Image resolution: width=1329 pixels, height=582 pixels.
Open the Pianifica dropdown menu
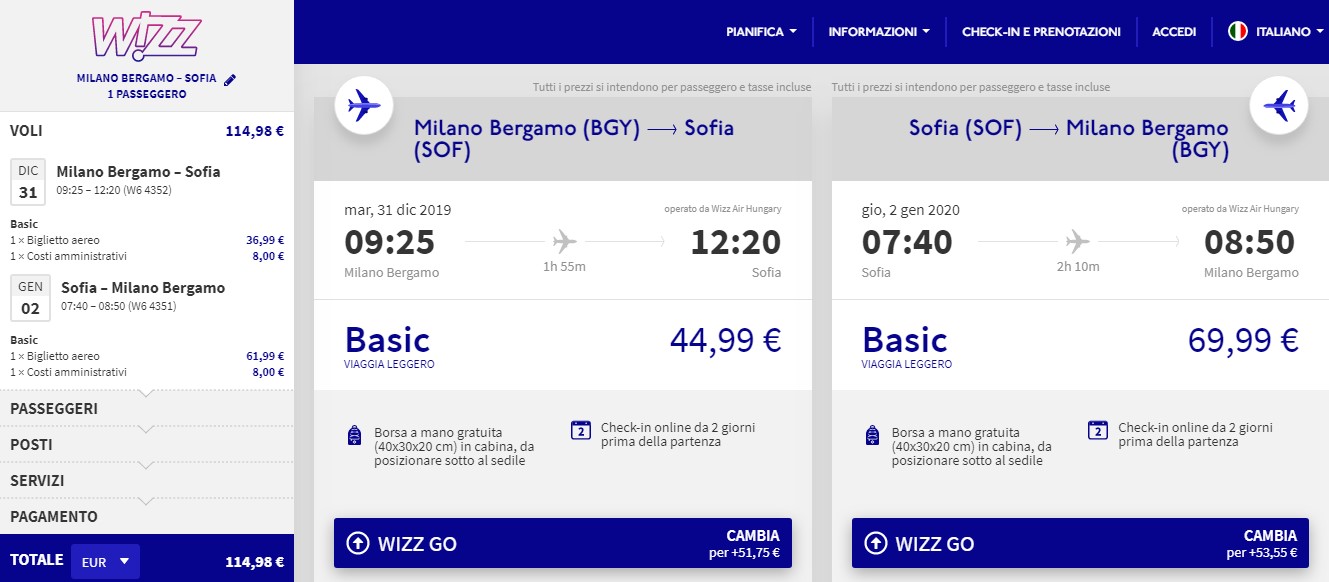[x=761, y=31]
